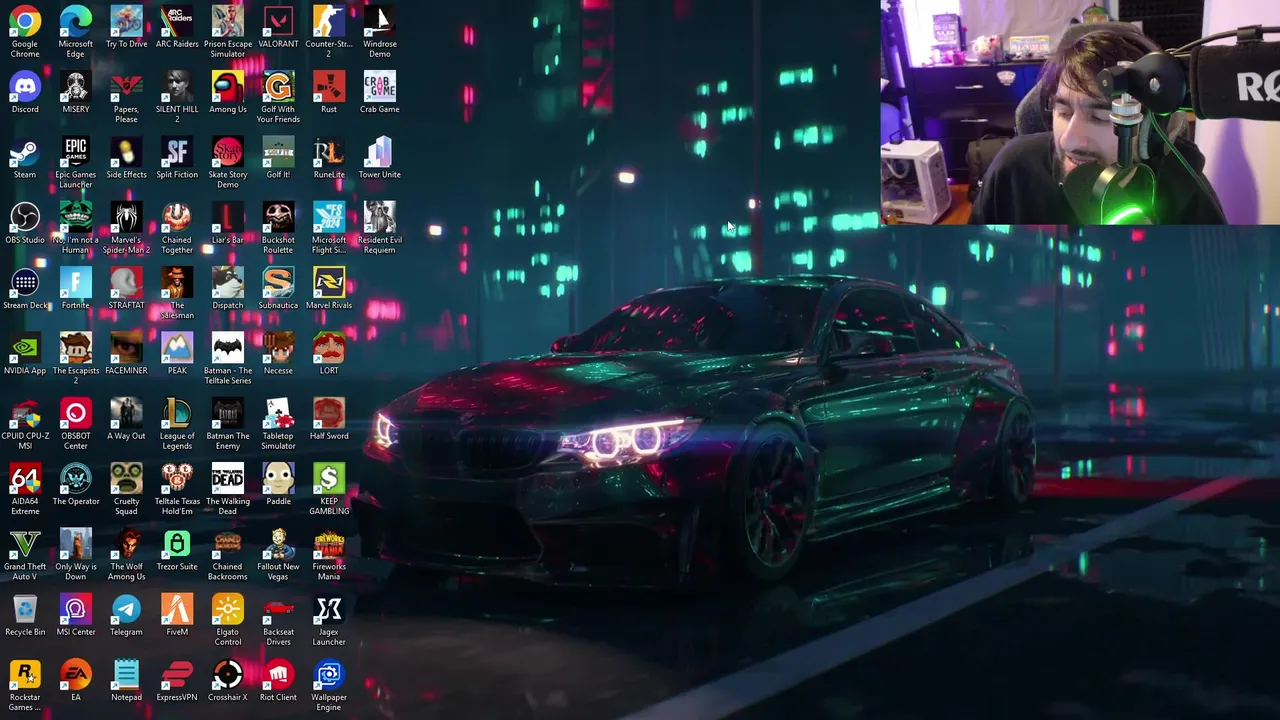1280x720 pixels.
Task: Click the Trezor Suite icon
Action: 177,544
